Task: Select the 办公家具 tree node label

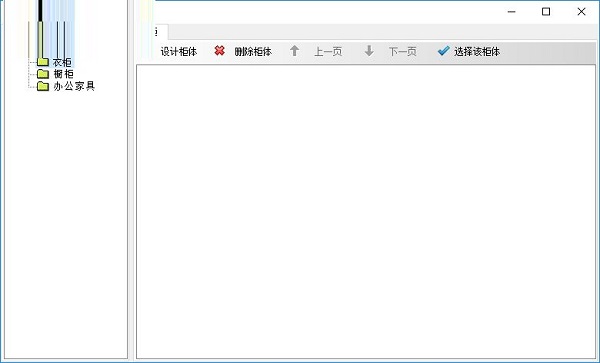Action: pyautogui.click(x=74, y=86)
